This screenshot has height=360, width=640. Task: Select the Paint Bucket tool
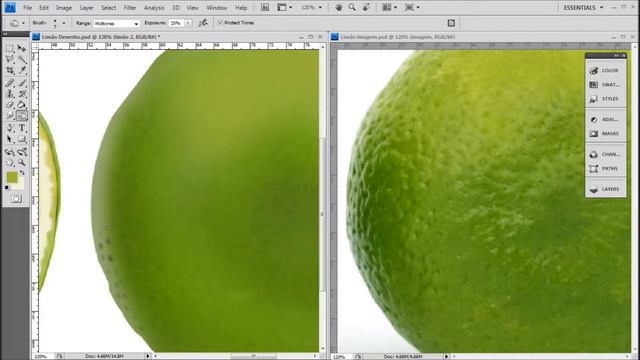[x=22, y=105]
